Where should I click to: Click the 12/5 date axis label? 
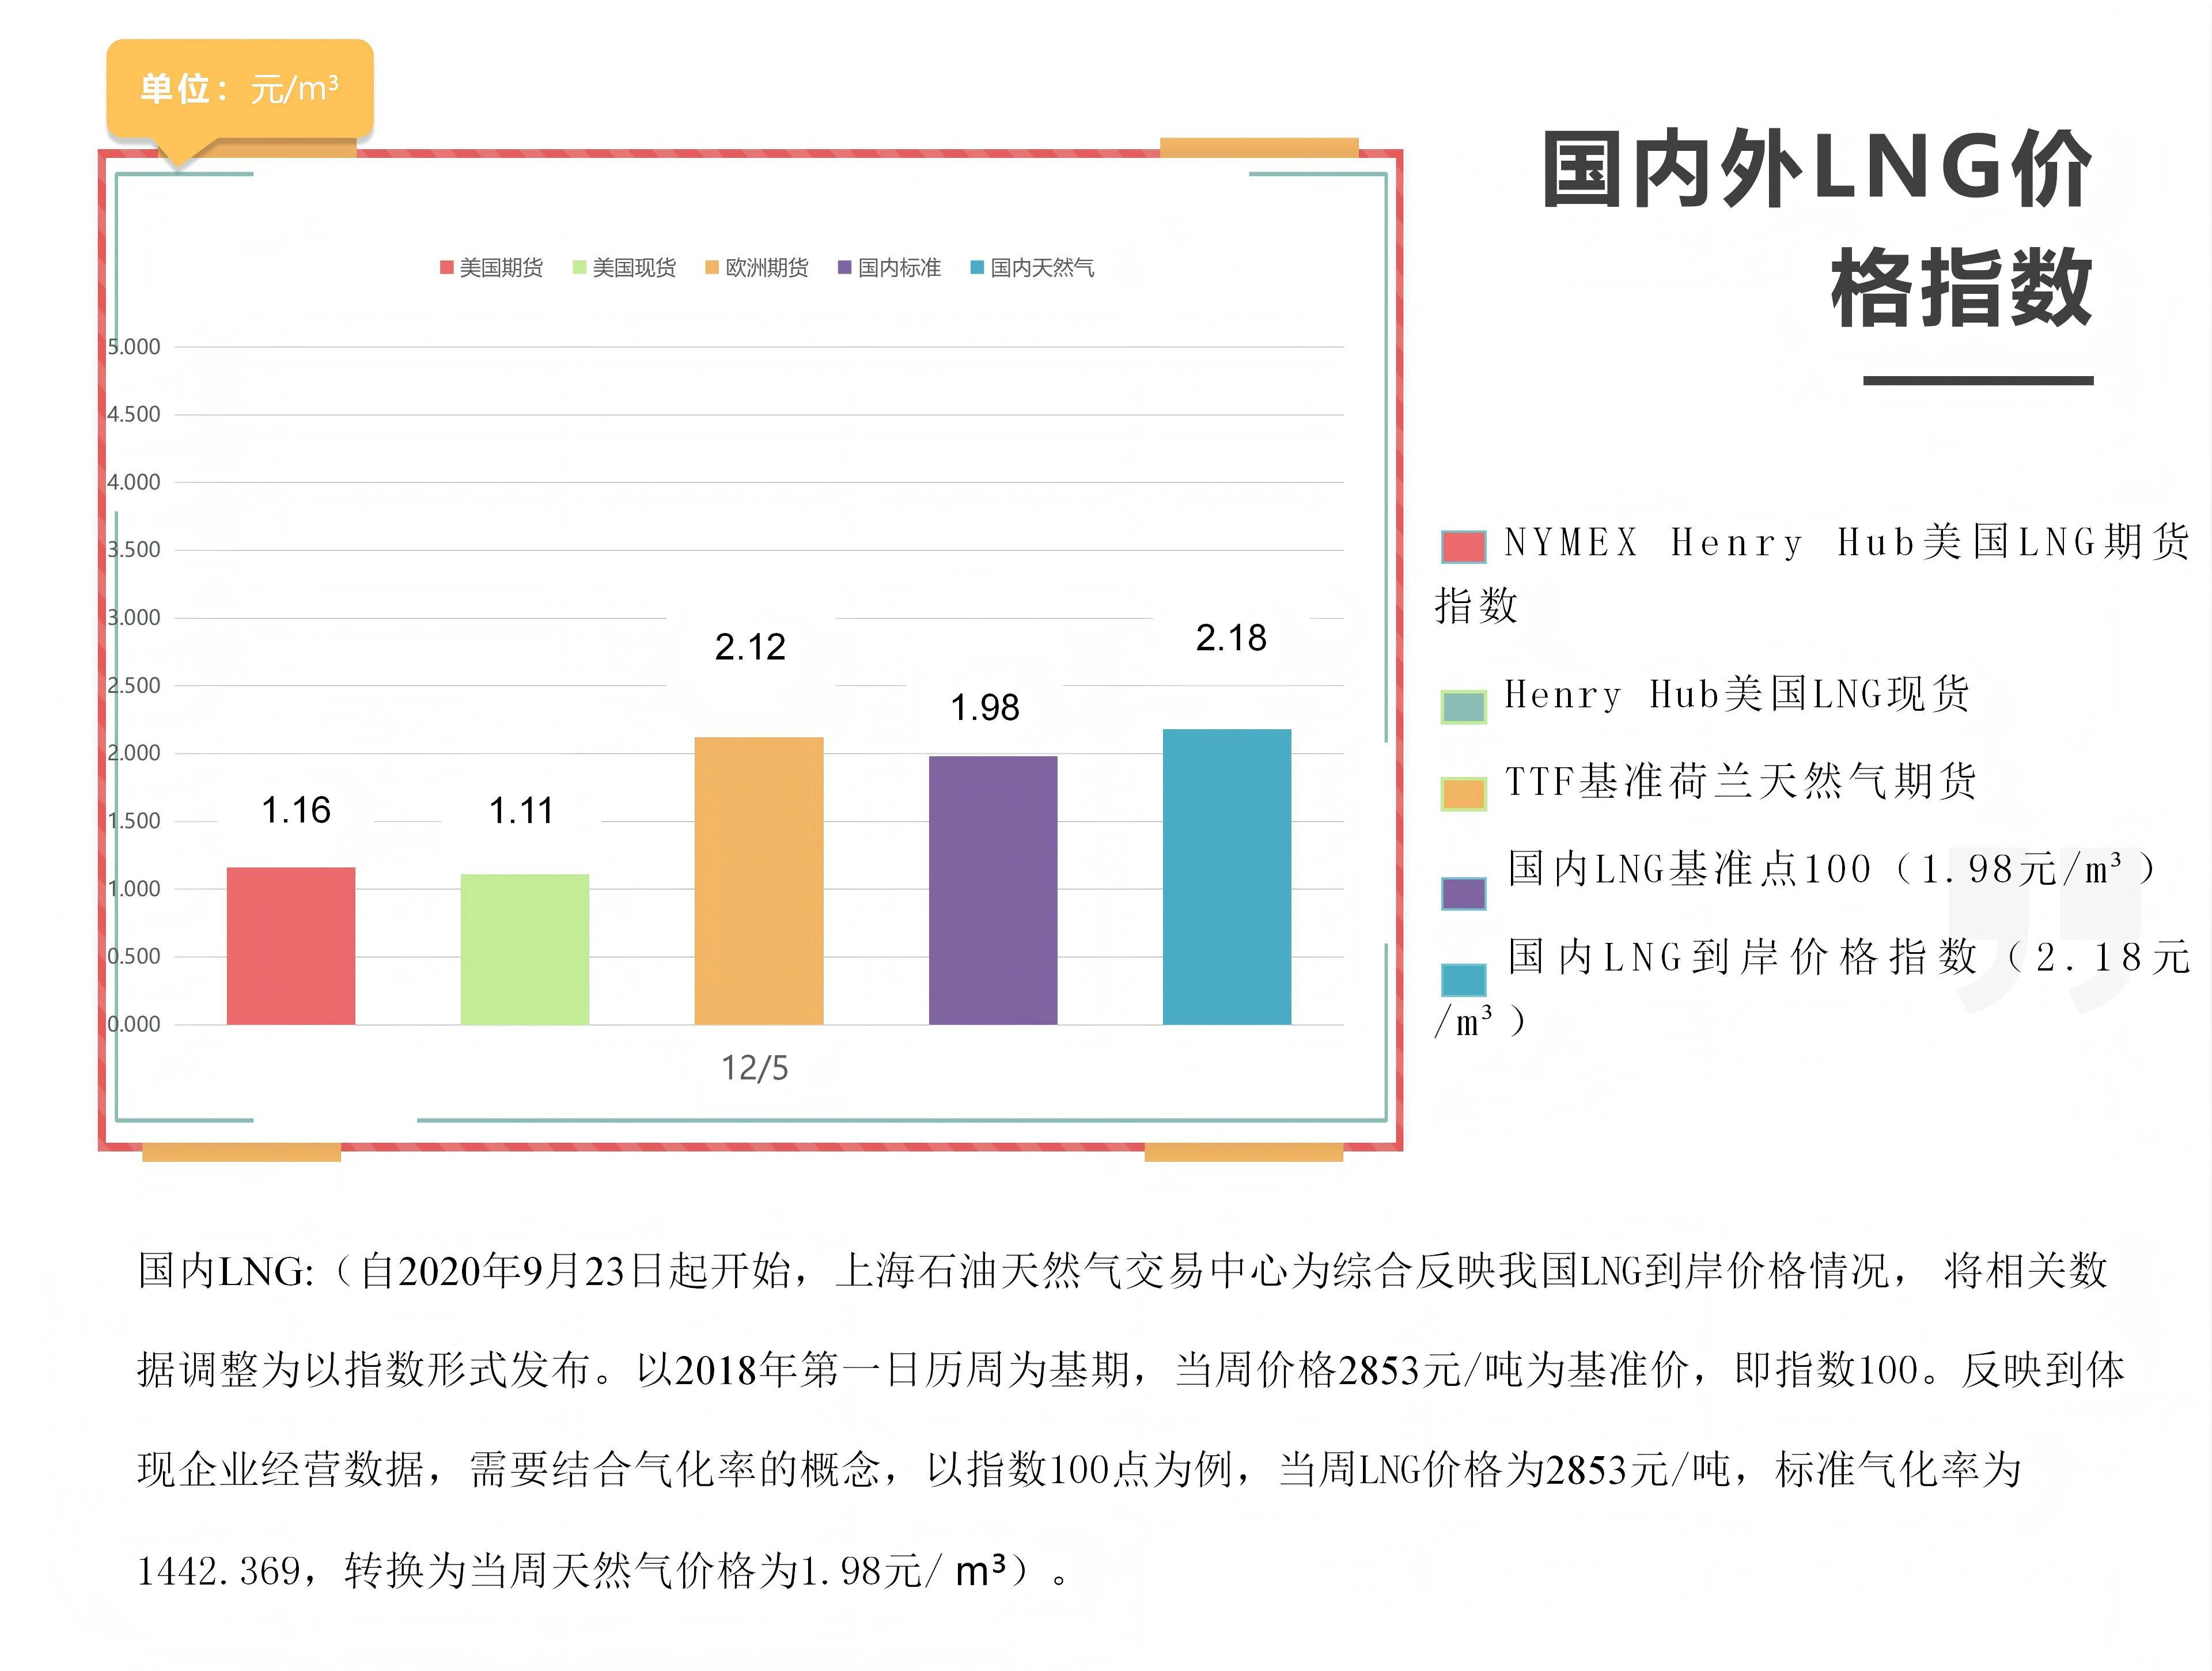click(x=755, y=1068)
